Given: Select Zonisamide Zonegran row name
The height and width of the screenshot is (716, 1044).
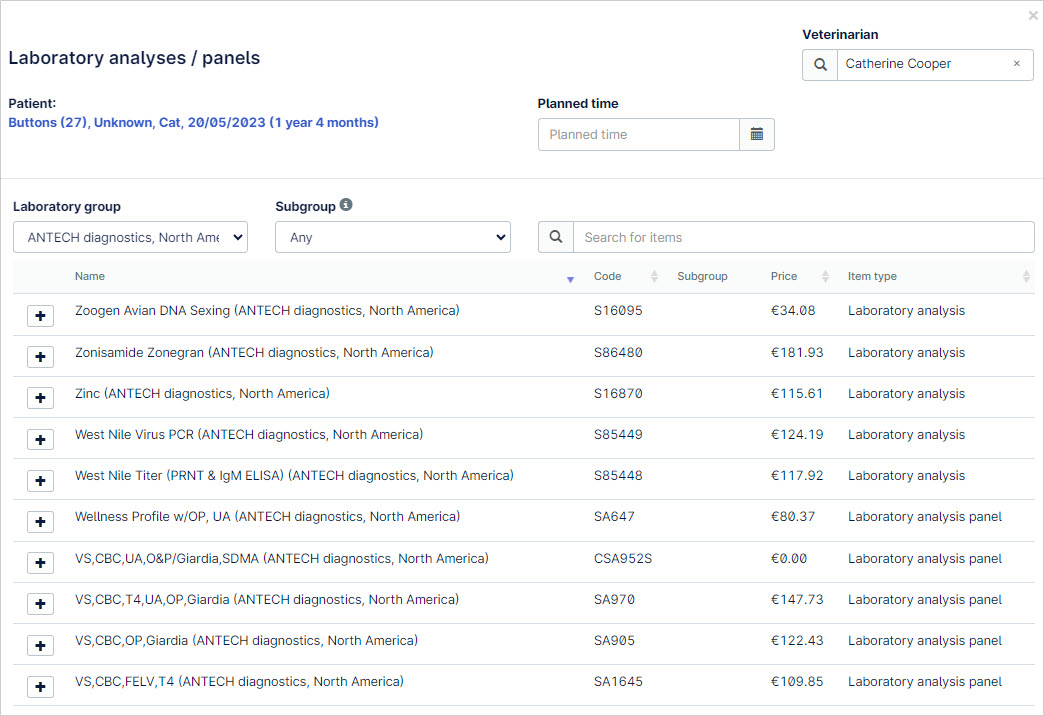Looking at the screenshot, I should 254,352.
